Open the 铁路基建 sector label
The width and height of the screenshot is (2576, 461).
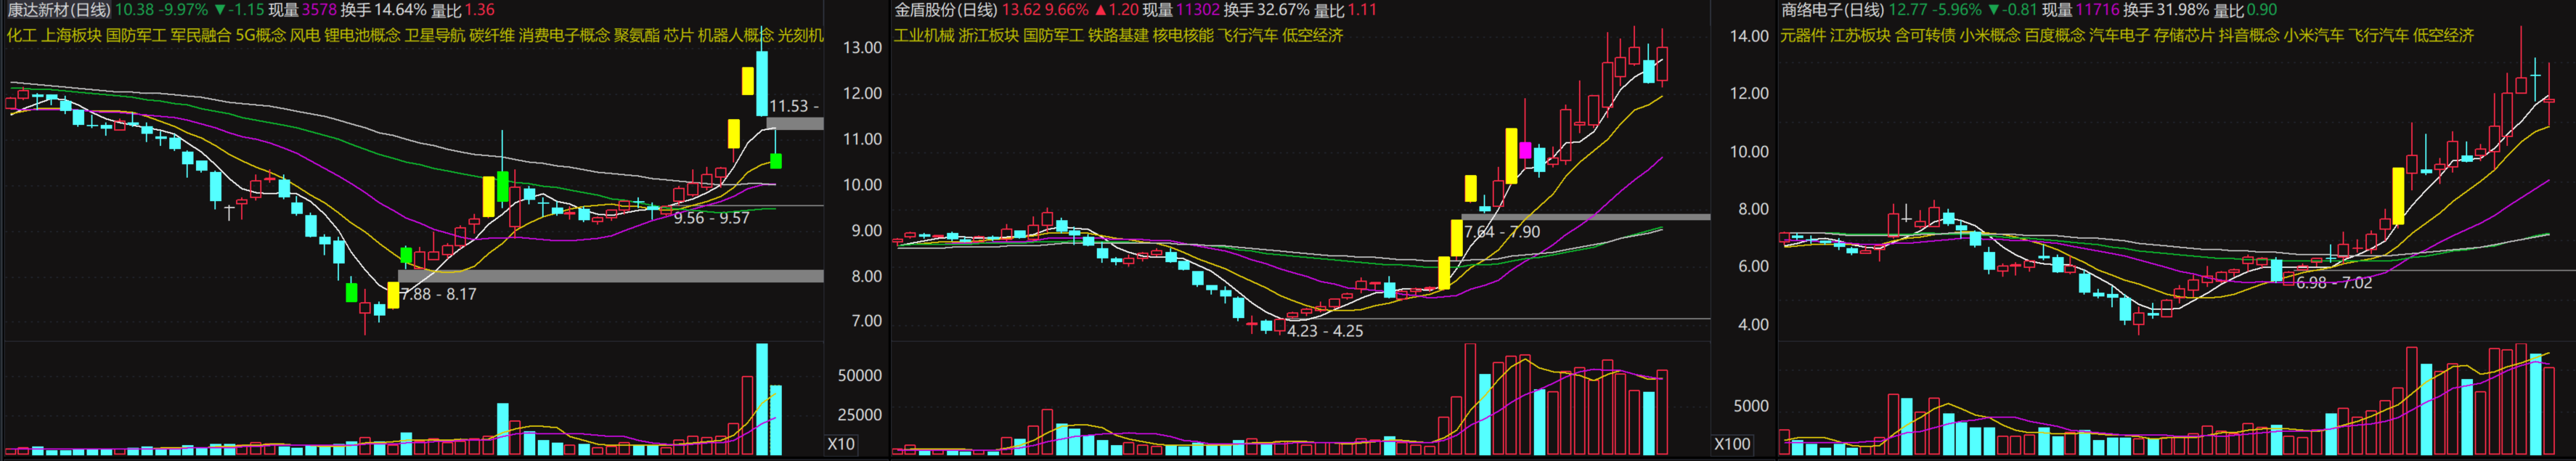click(1118, 35)
